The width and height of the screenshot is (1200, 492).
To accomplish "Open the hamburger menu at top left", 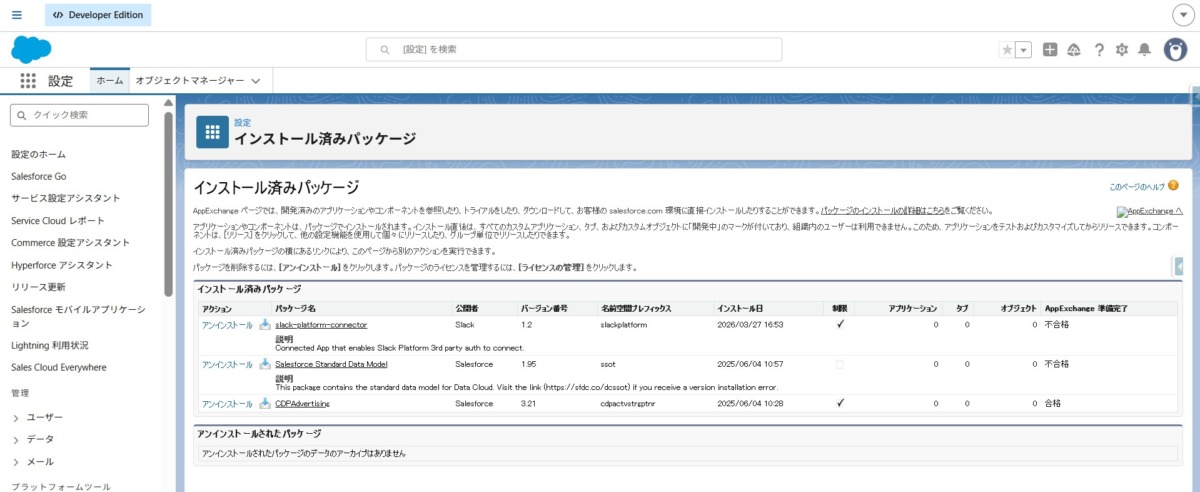I will [16, 15].
